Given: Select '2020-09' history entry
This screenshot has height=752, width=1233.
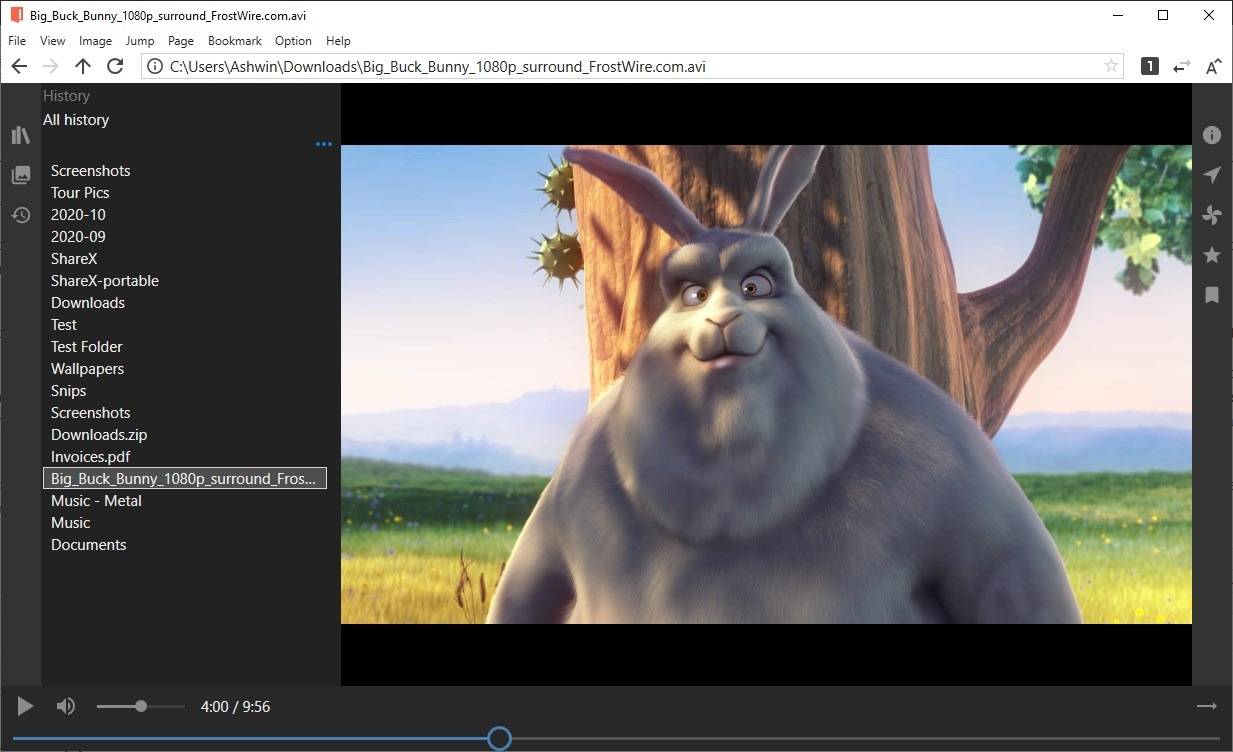Looking at the screenshot, I should (78, 237).
